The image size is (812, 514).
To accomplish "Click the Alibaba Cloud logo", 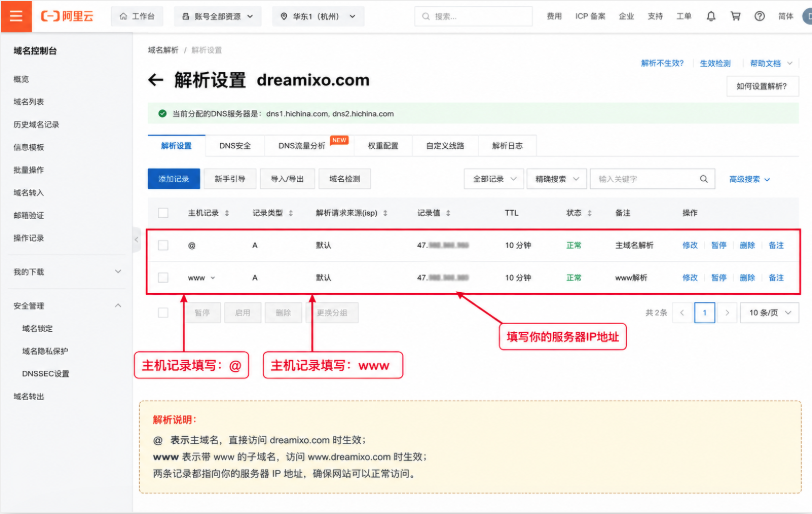I will 67,16.
